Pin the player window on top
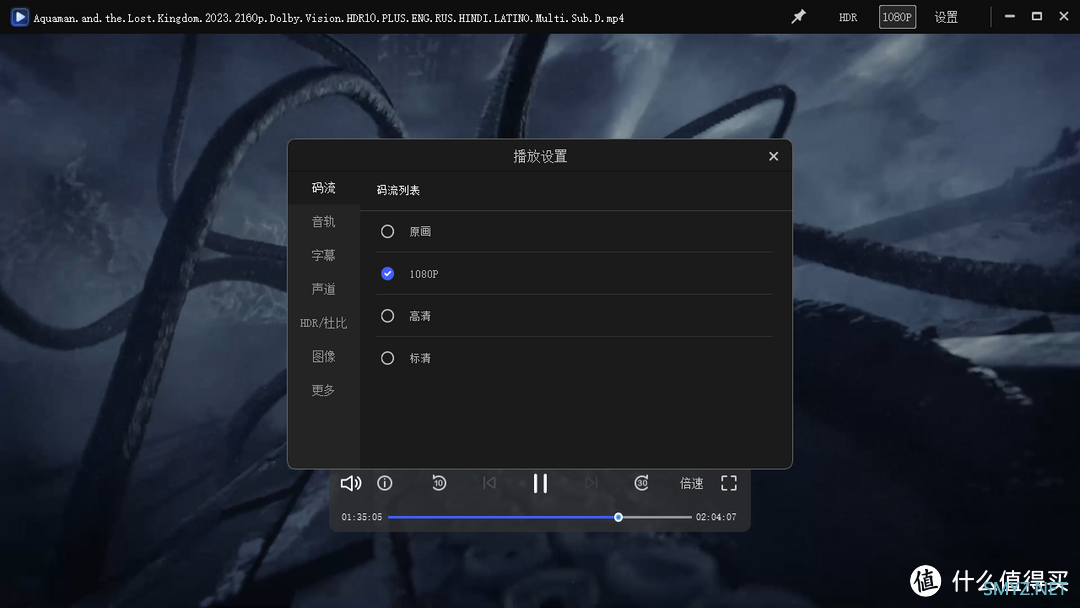Screen dimensions: 1080x608 [798, 17]
